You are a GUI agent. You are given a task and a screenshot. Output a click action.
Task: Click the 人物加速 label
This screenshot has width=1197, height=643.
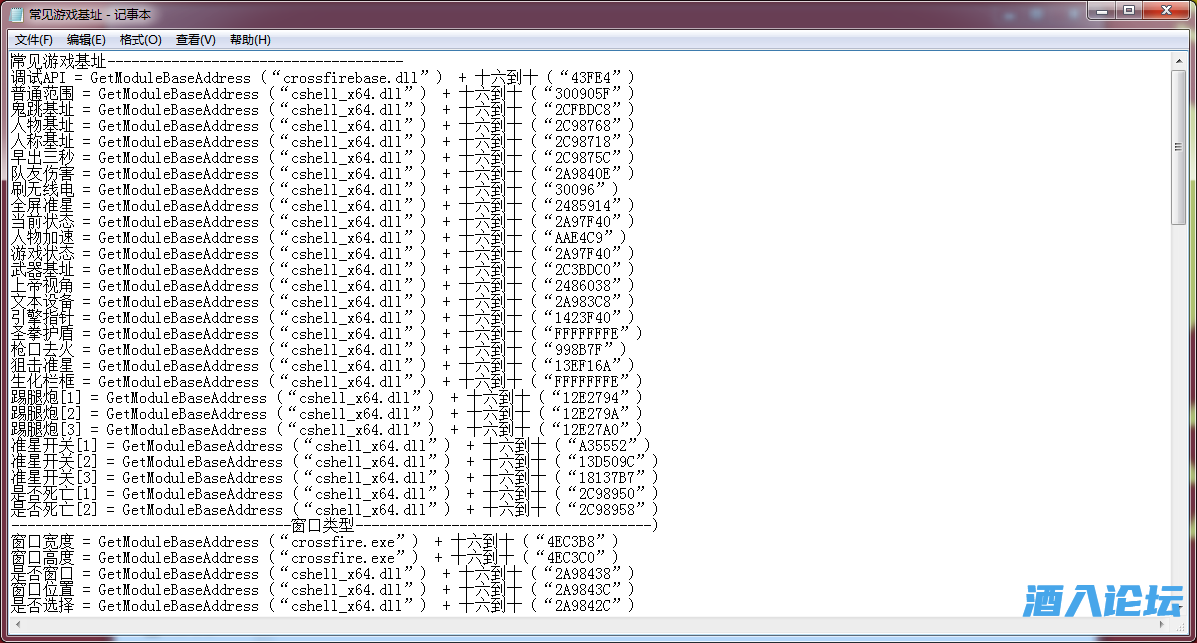43,238
